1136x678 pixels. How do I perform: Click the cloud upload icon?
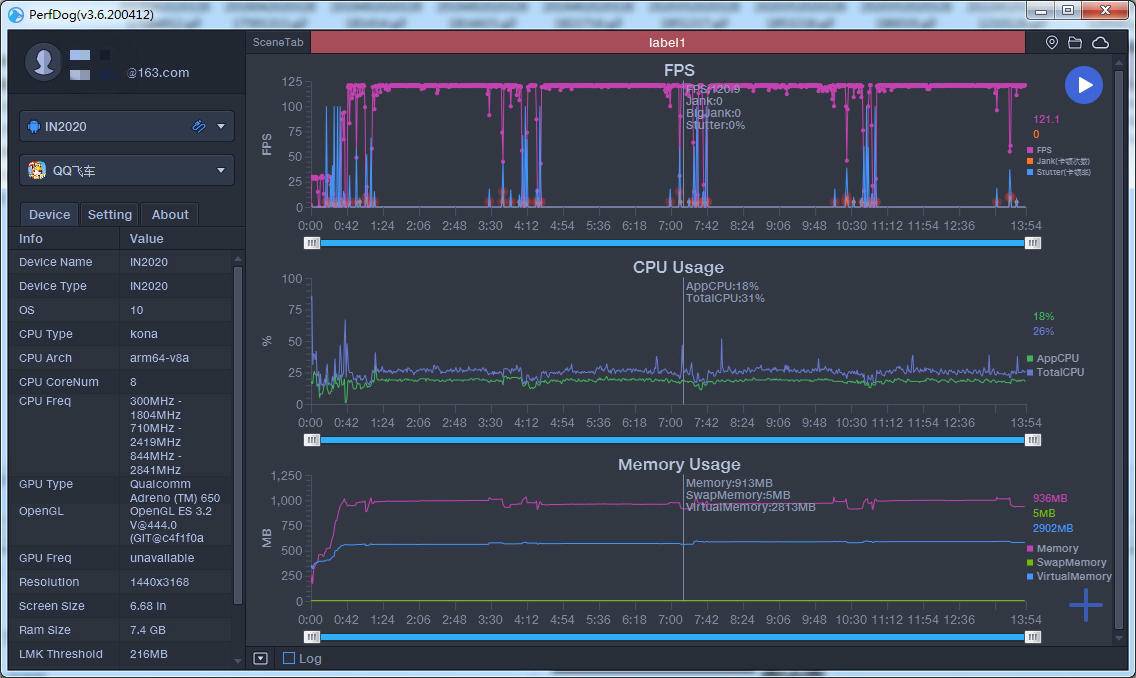[1100, 43]
